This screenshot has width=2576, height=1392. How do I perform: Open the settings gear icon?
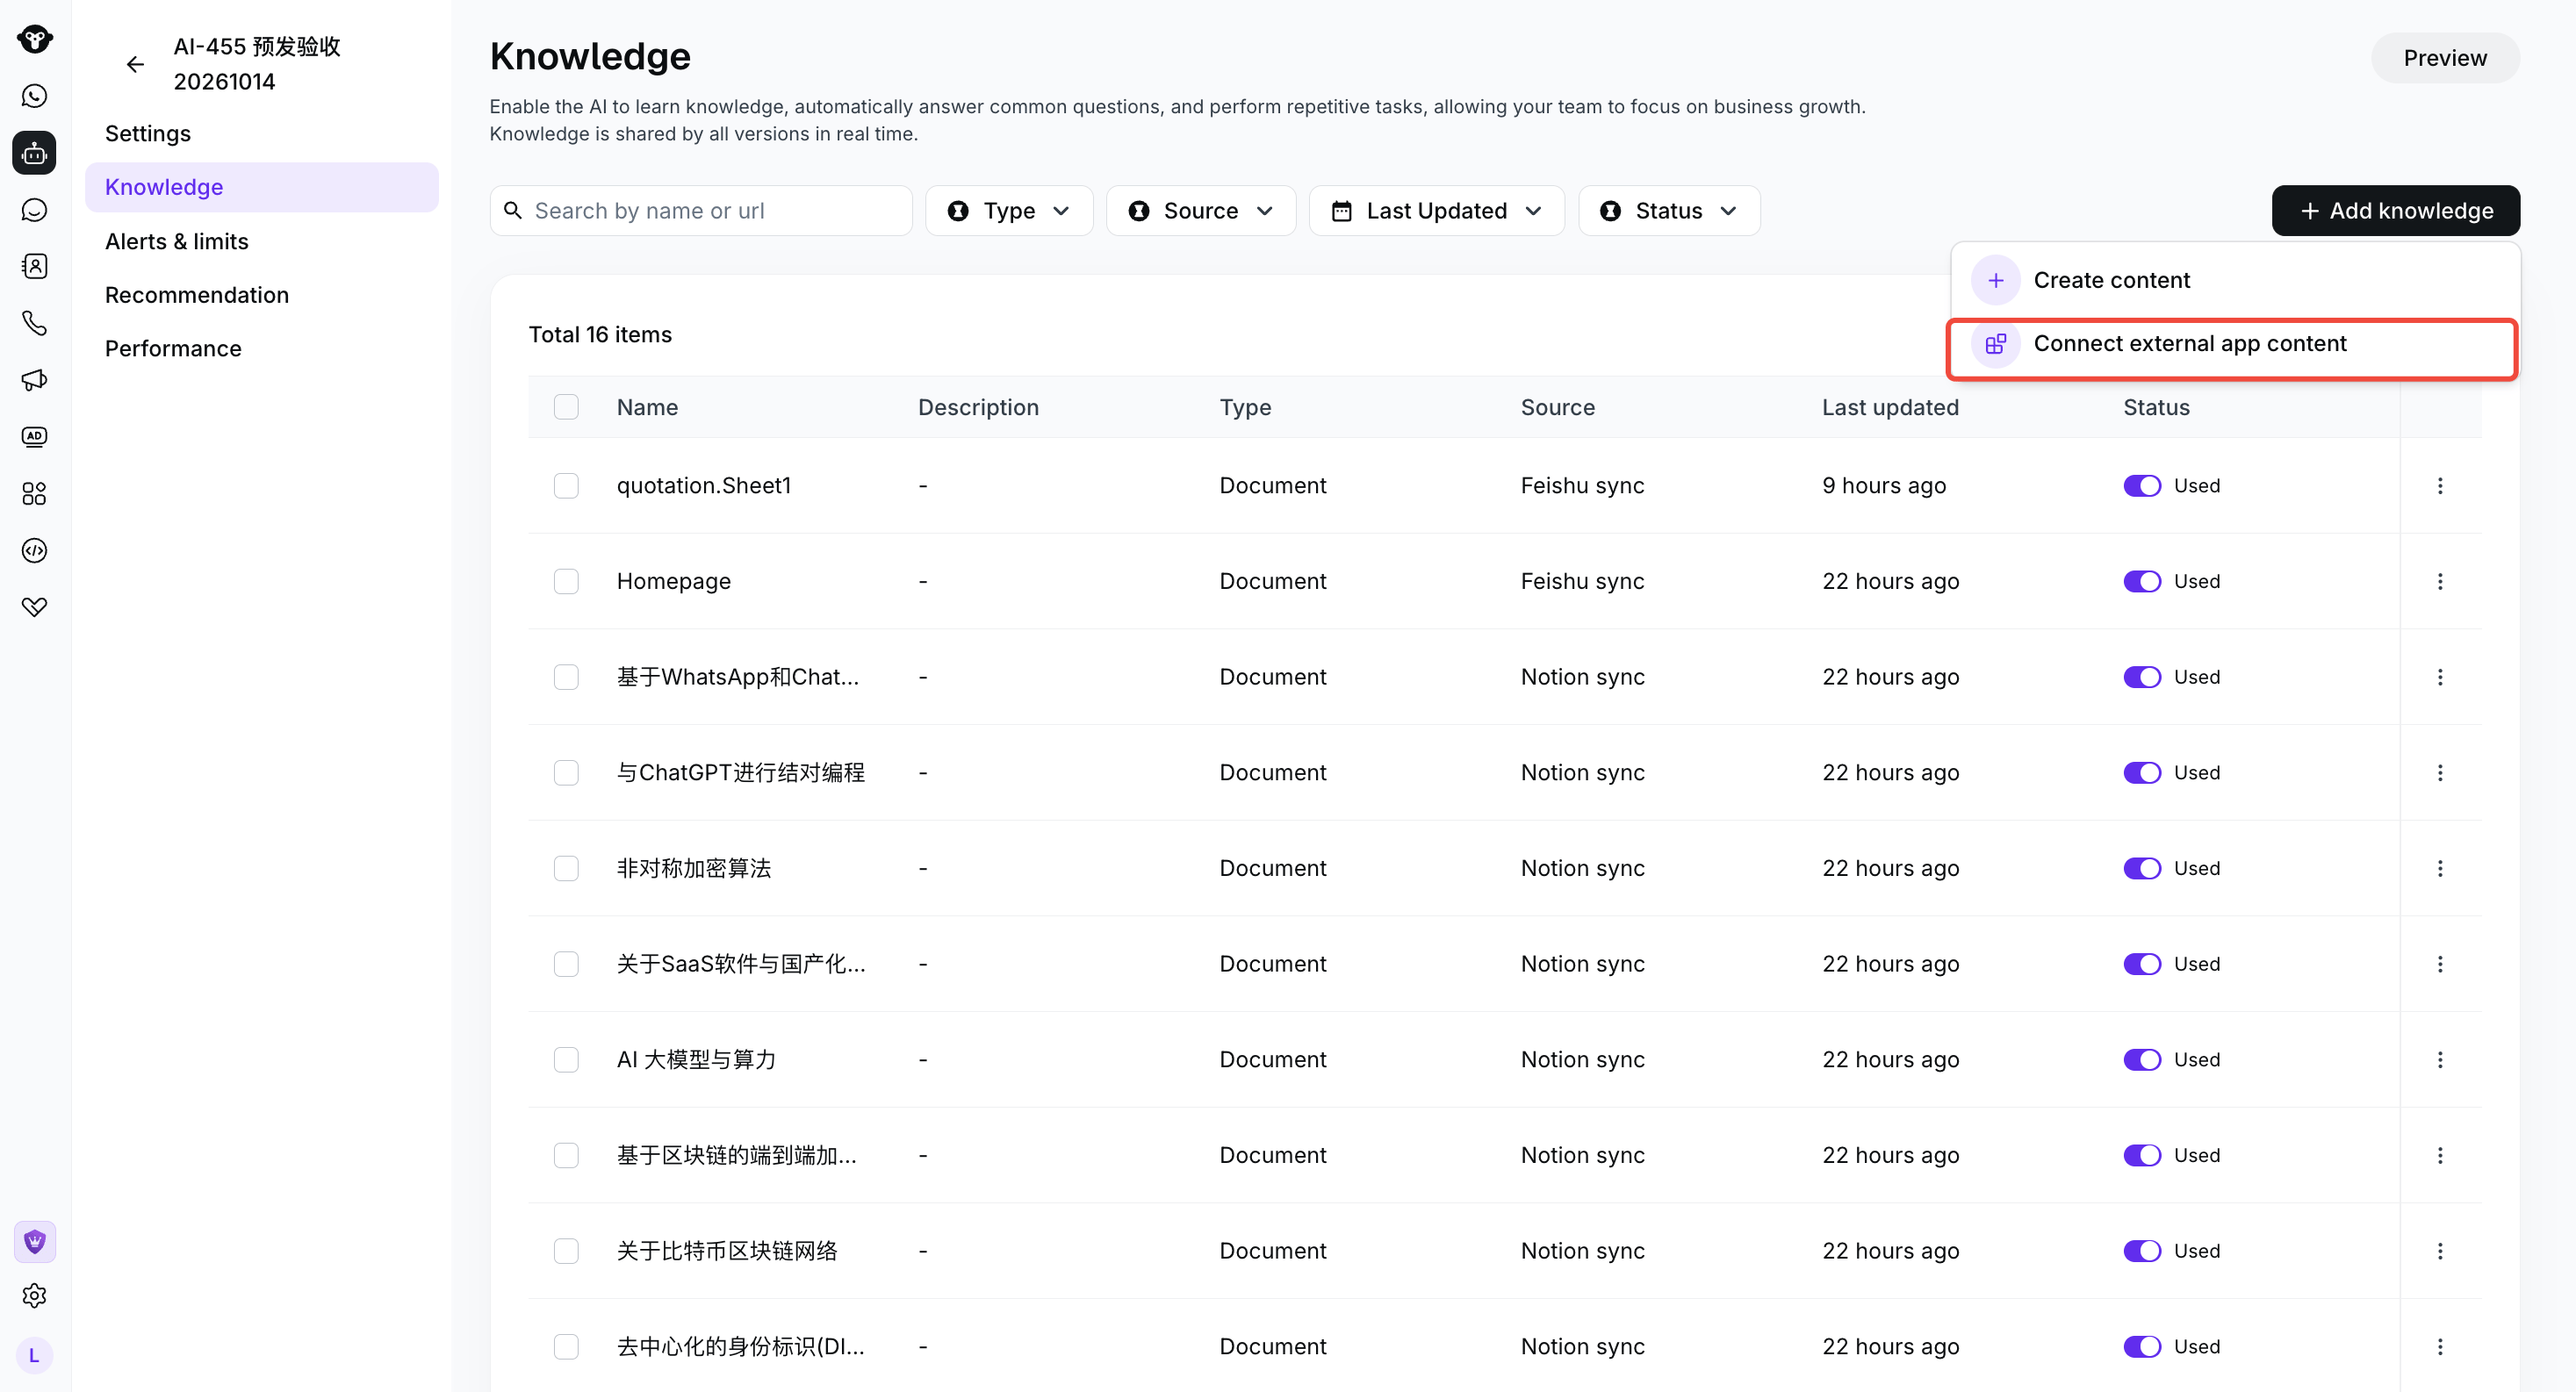(35, 1296)
